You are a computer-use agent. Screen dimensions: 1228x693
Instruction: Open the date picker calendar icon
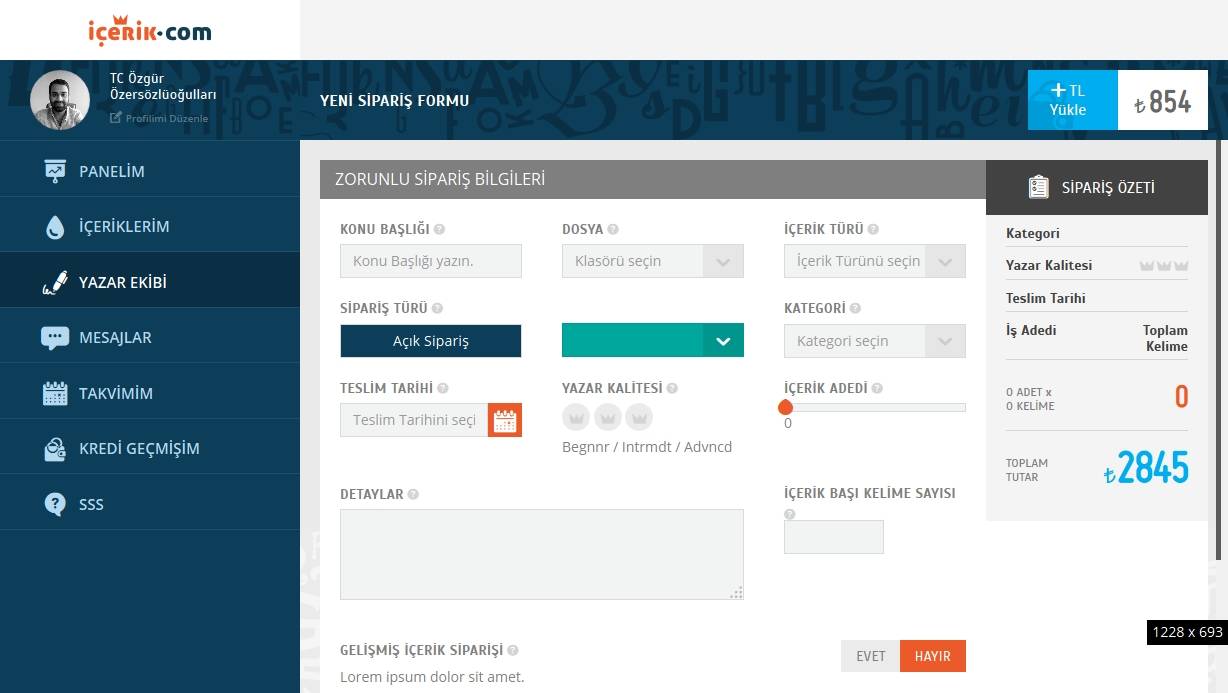point(506,420)
